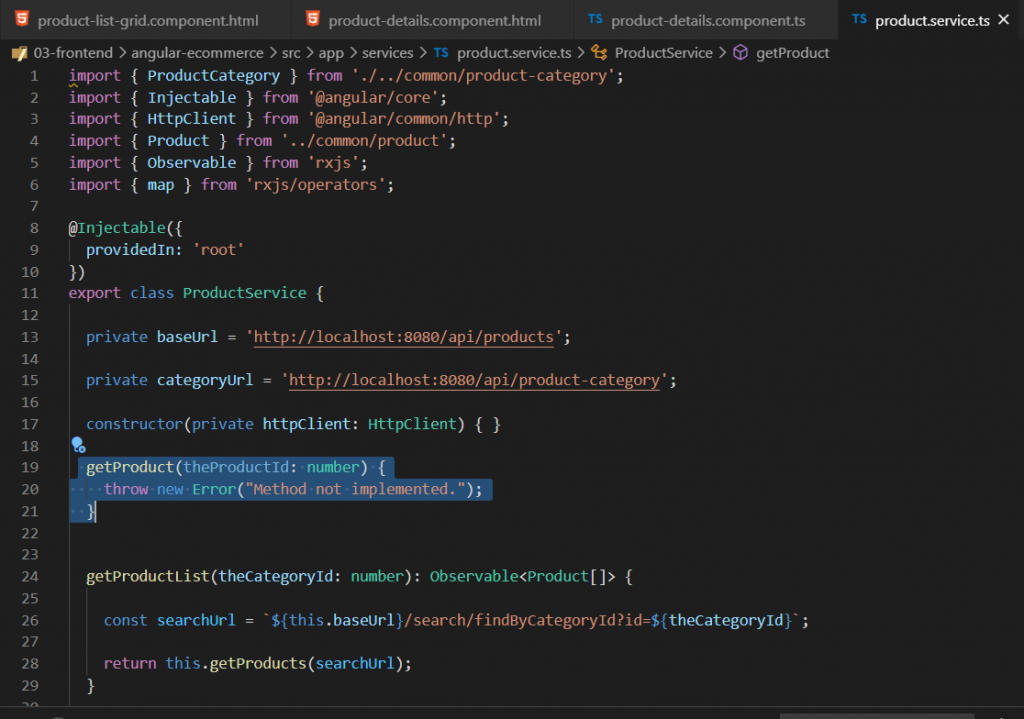Click class symbol icon in breadcrumb
The image size is (1024, 719).
pos(599,53)
